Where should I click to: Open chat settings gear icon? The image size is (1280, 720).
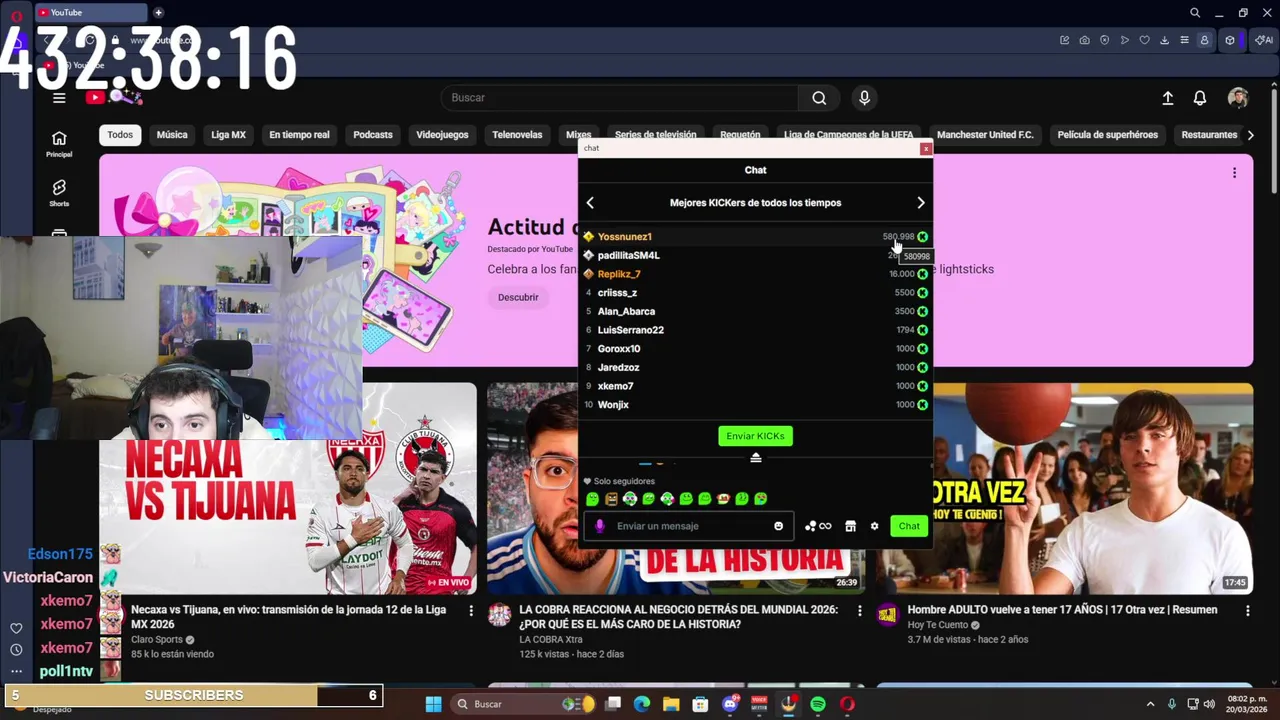(874, 526)
